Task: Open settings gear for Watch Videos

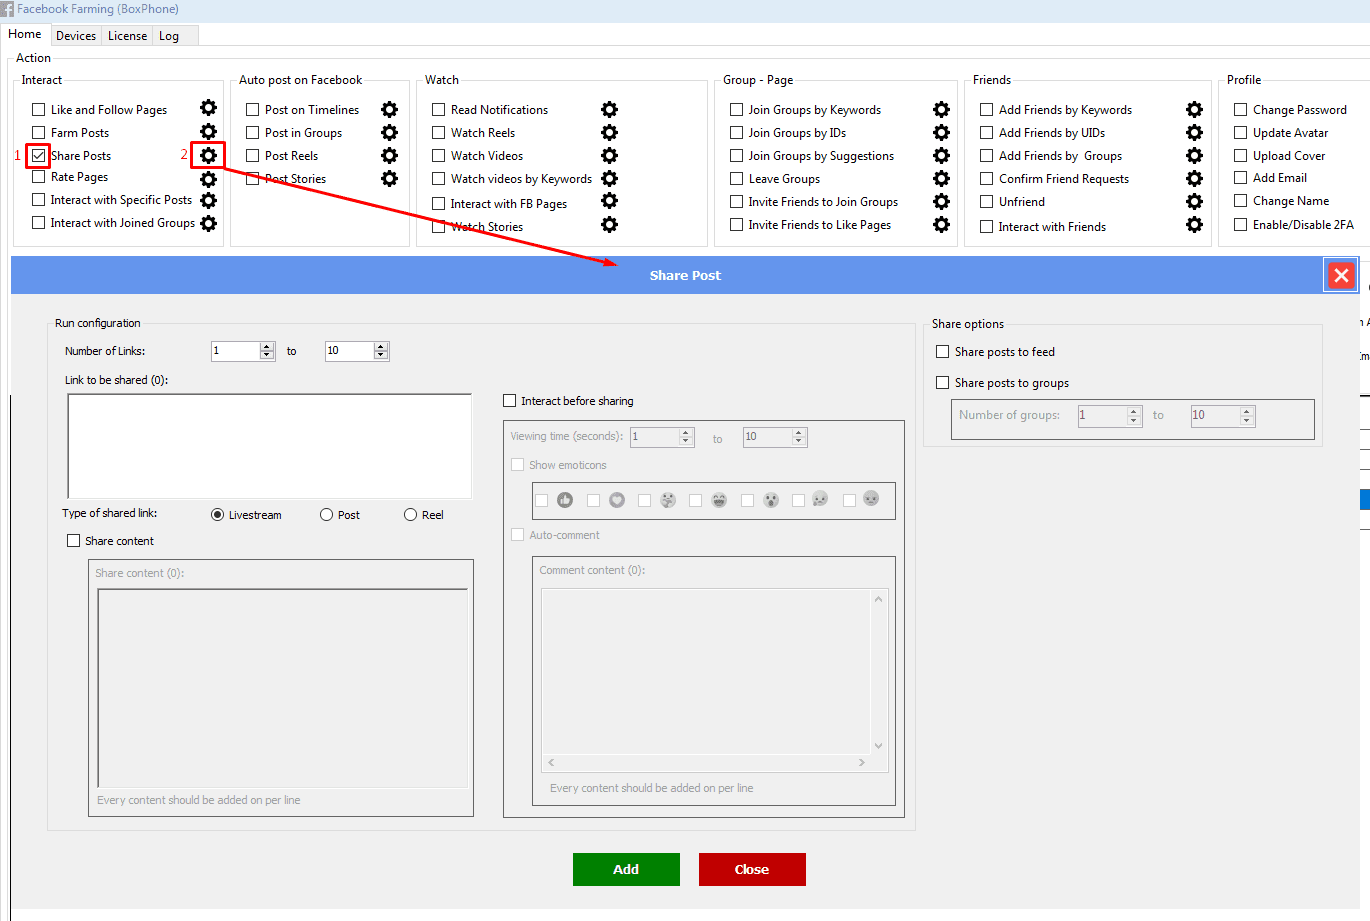Action: pyautogui.click(x=609, y=155)
